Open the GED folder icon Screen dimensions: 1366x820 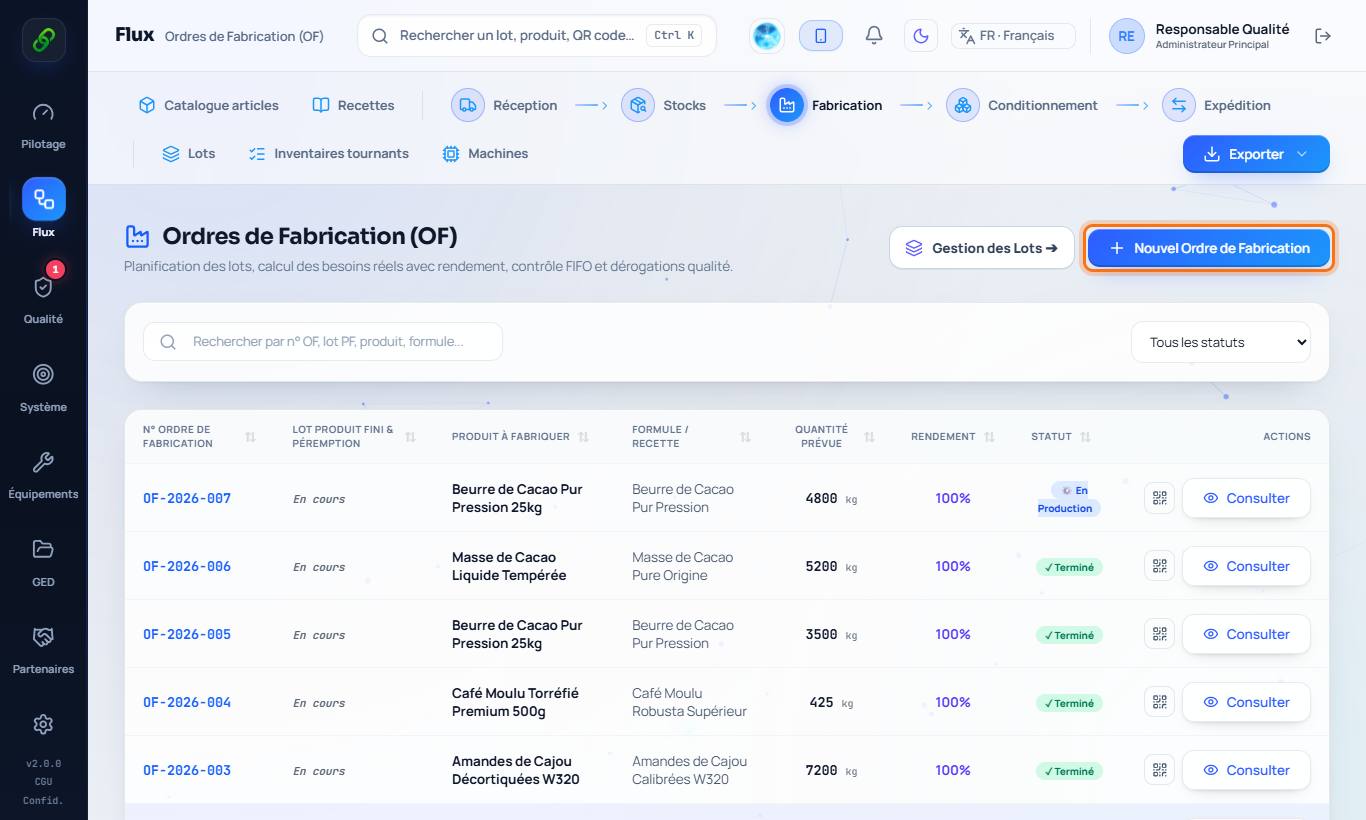click(x=43, y=560)
